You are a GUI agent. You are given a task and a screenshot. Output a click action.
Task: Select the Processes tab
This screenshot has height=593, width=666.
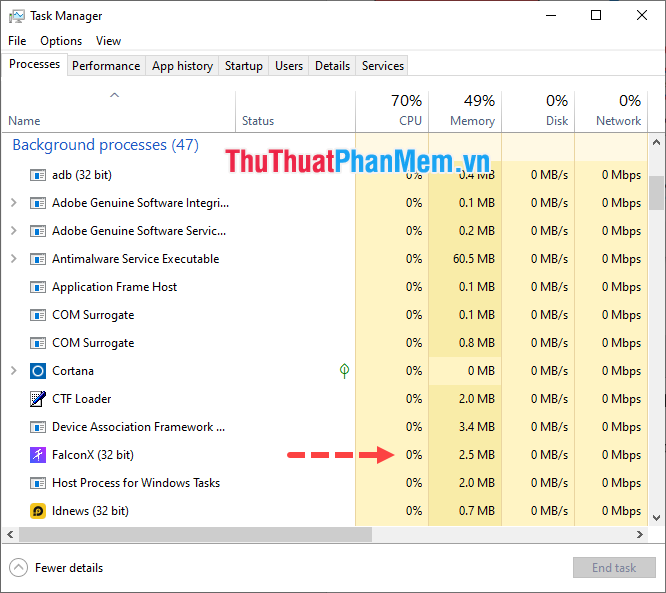[34, 64]
